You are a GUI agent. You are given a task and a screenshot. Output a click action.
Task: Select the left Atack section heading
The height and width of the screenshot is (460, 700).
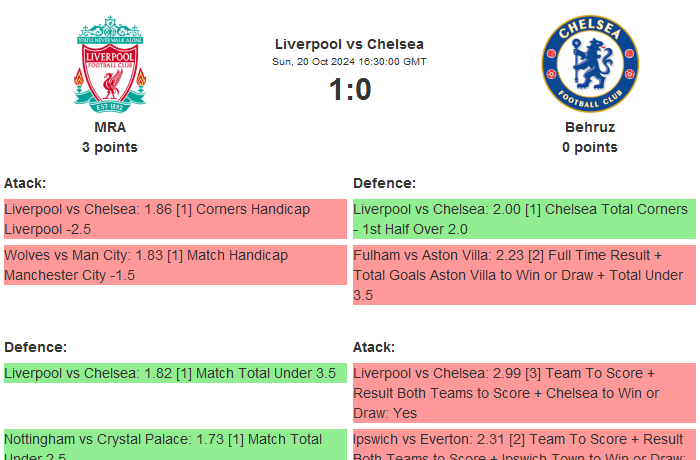25,183
